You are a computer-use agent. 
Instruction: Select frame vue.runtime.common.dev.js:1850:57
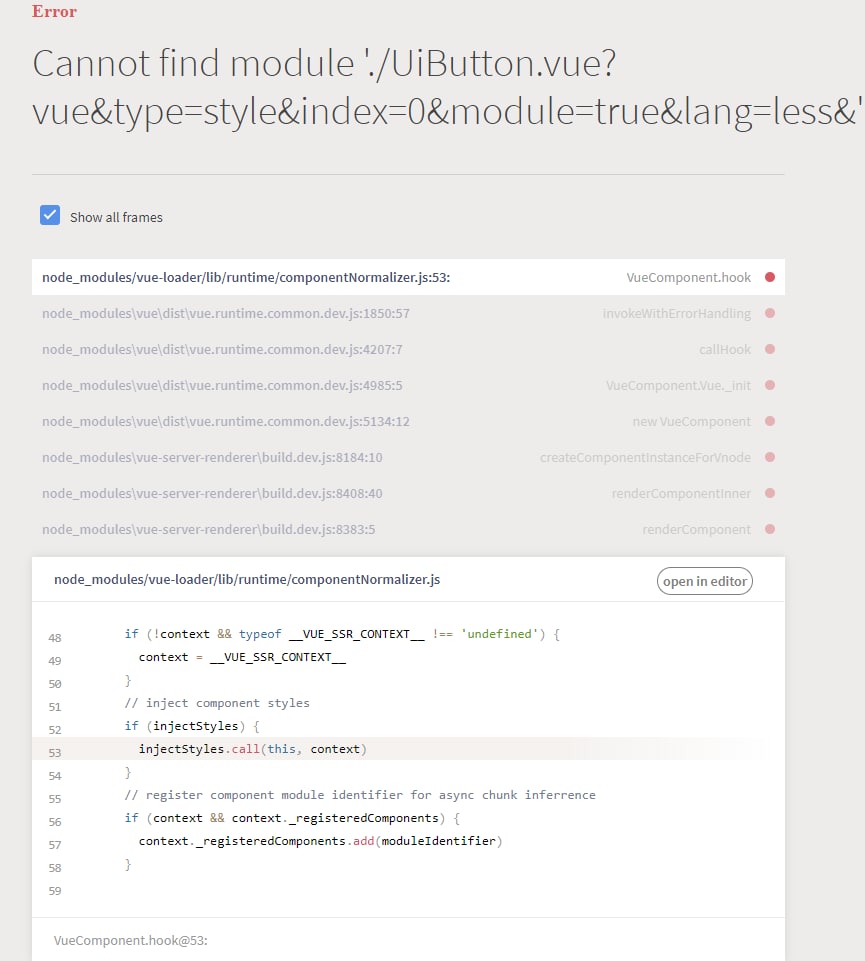408,313
